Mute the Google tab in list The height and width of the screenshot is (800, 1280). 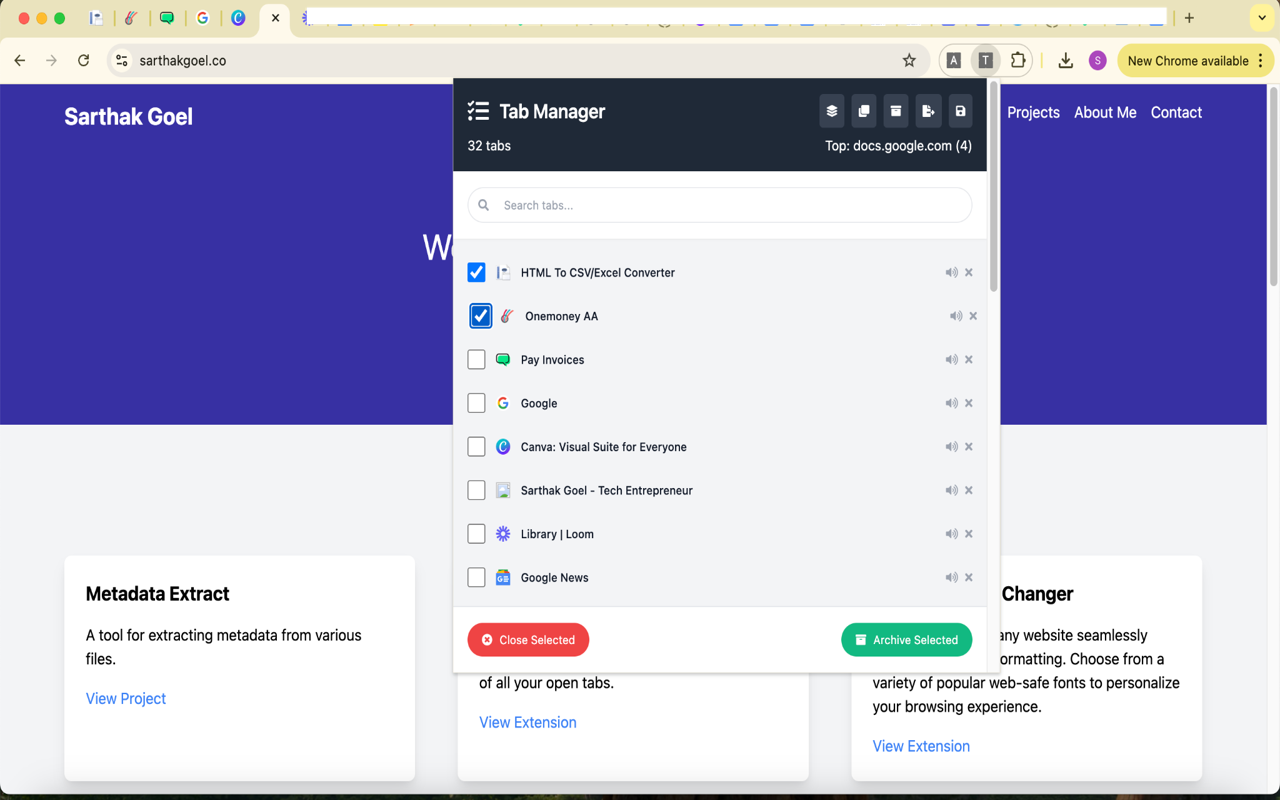[x=951, y=403]
